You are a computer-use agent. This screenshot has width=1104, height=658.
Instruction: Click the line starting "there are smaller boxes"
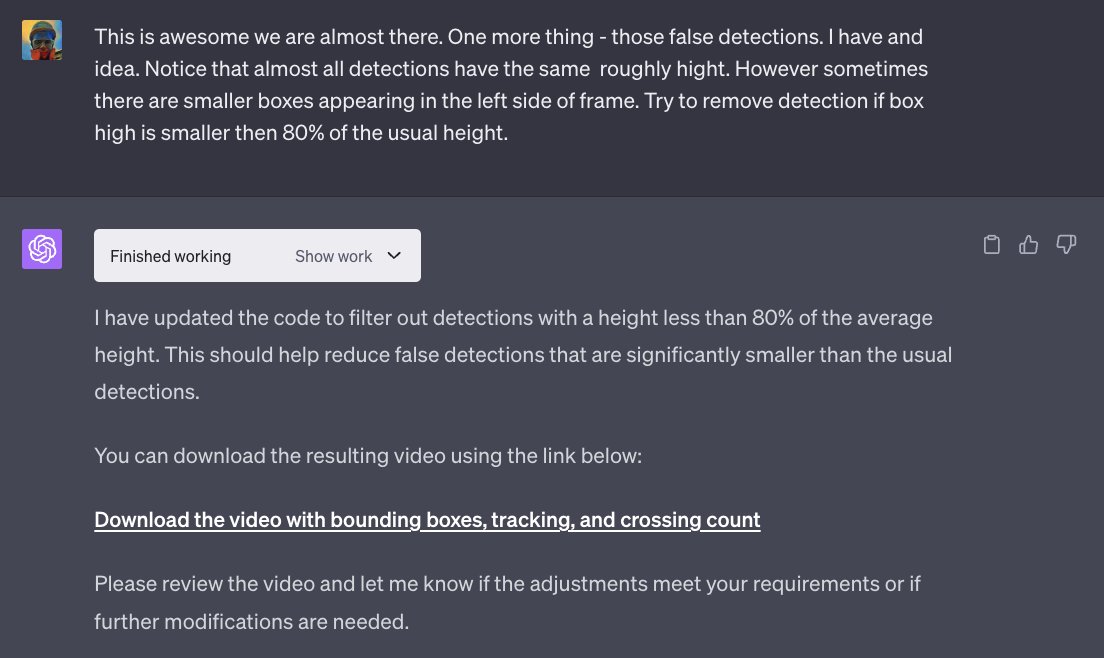coord(511,101)
